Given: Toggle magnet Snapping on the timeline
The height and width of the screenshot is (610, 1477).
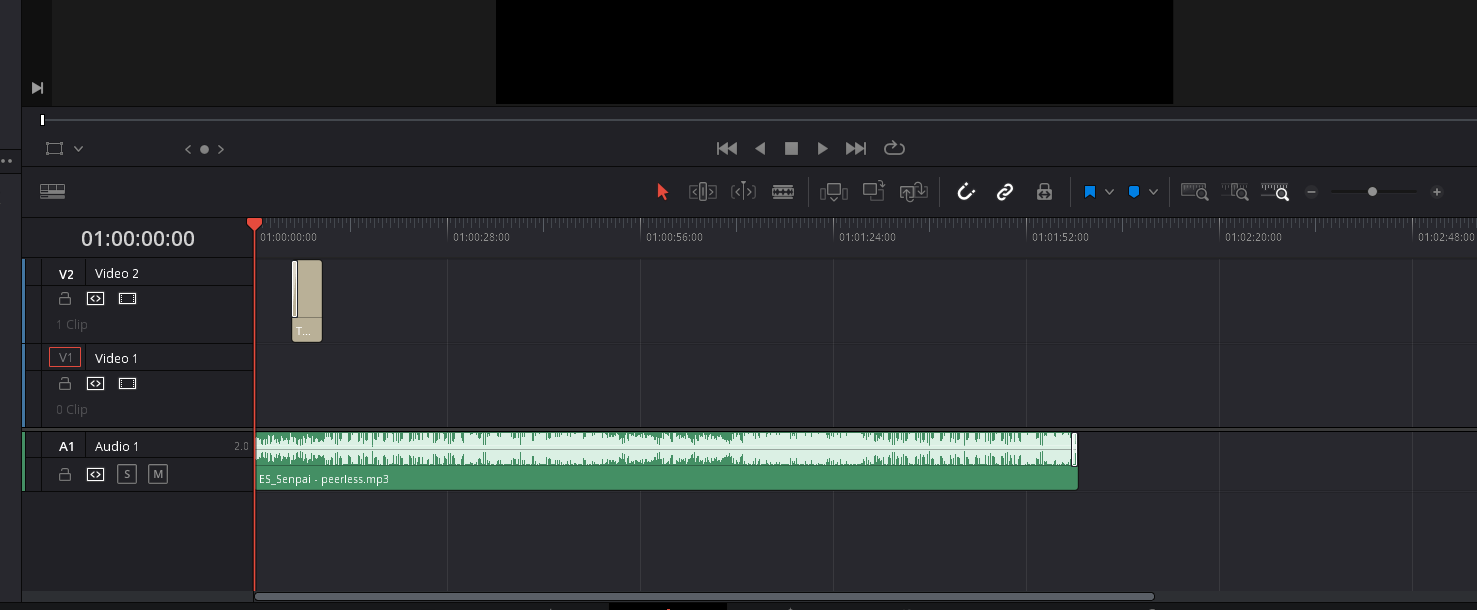Looking at the screenshot, I should pyautogui.click(x=965, y=192).
